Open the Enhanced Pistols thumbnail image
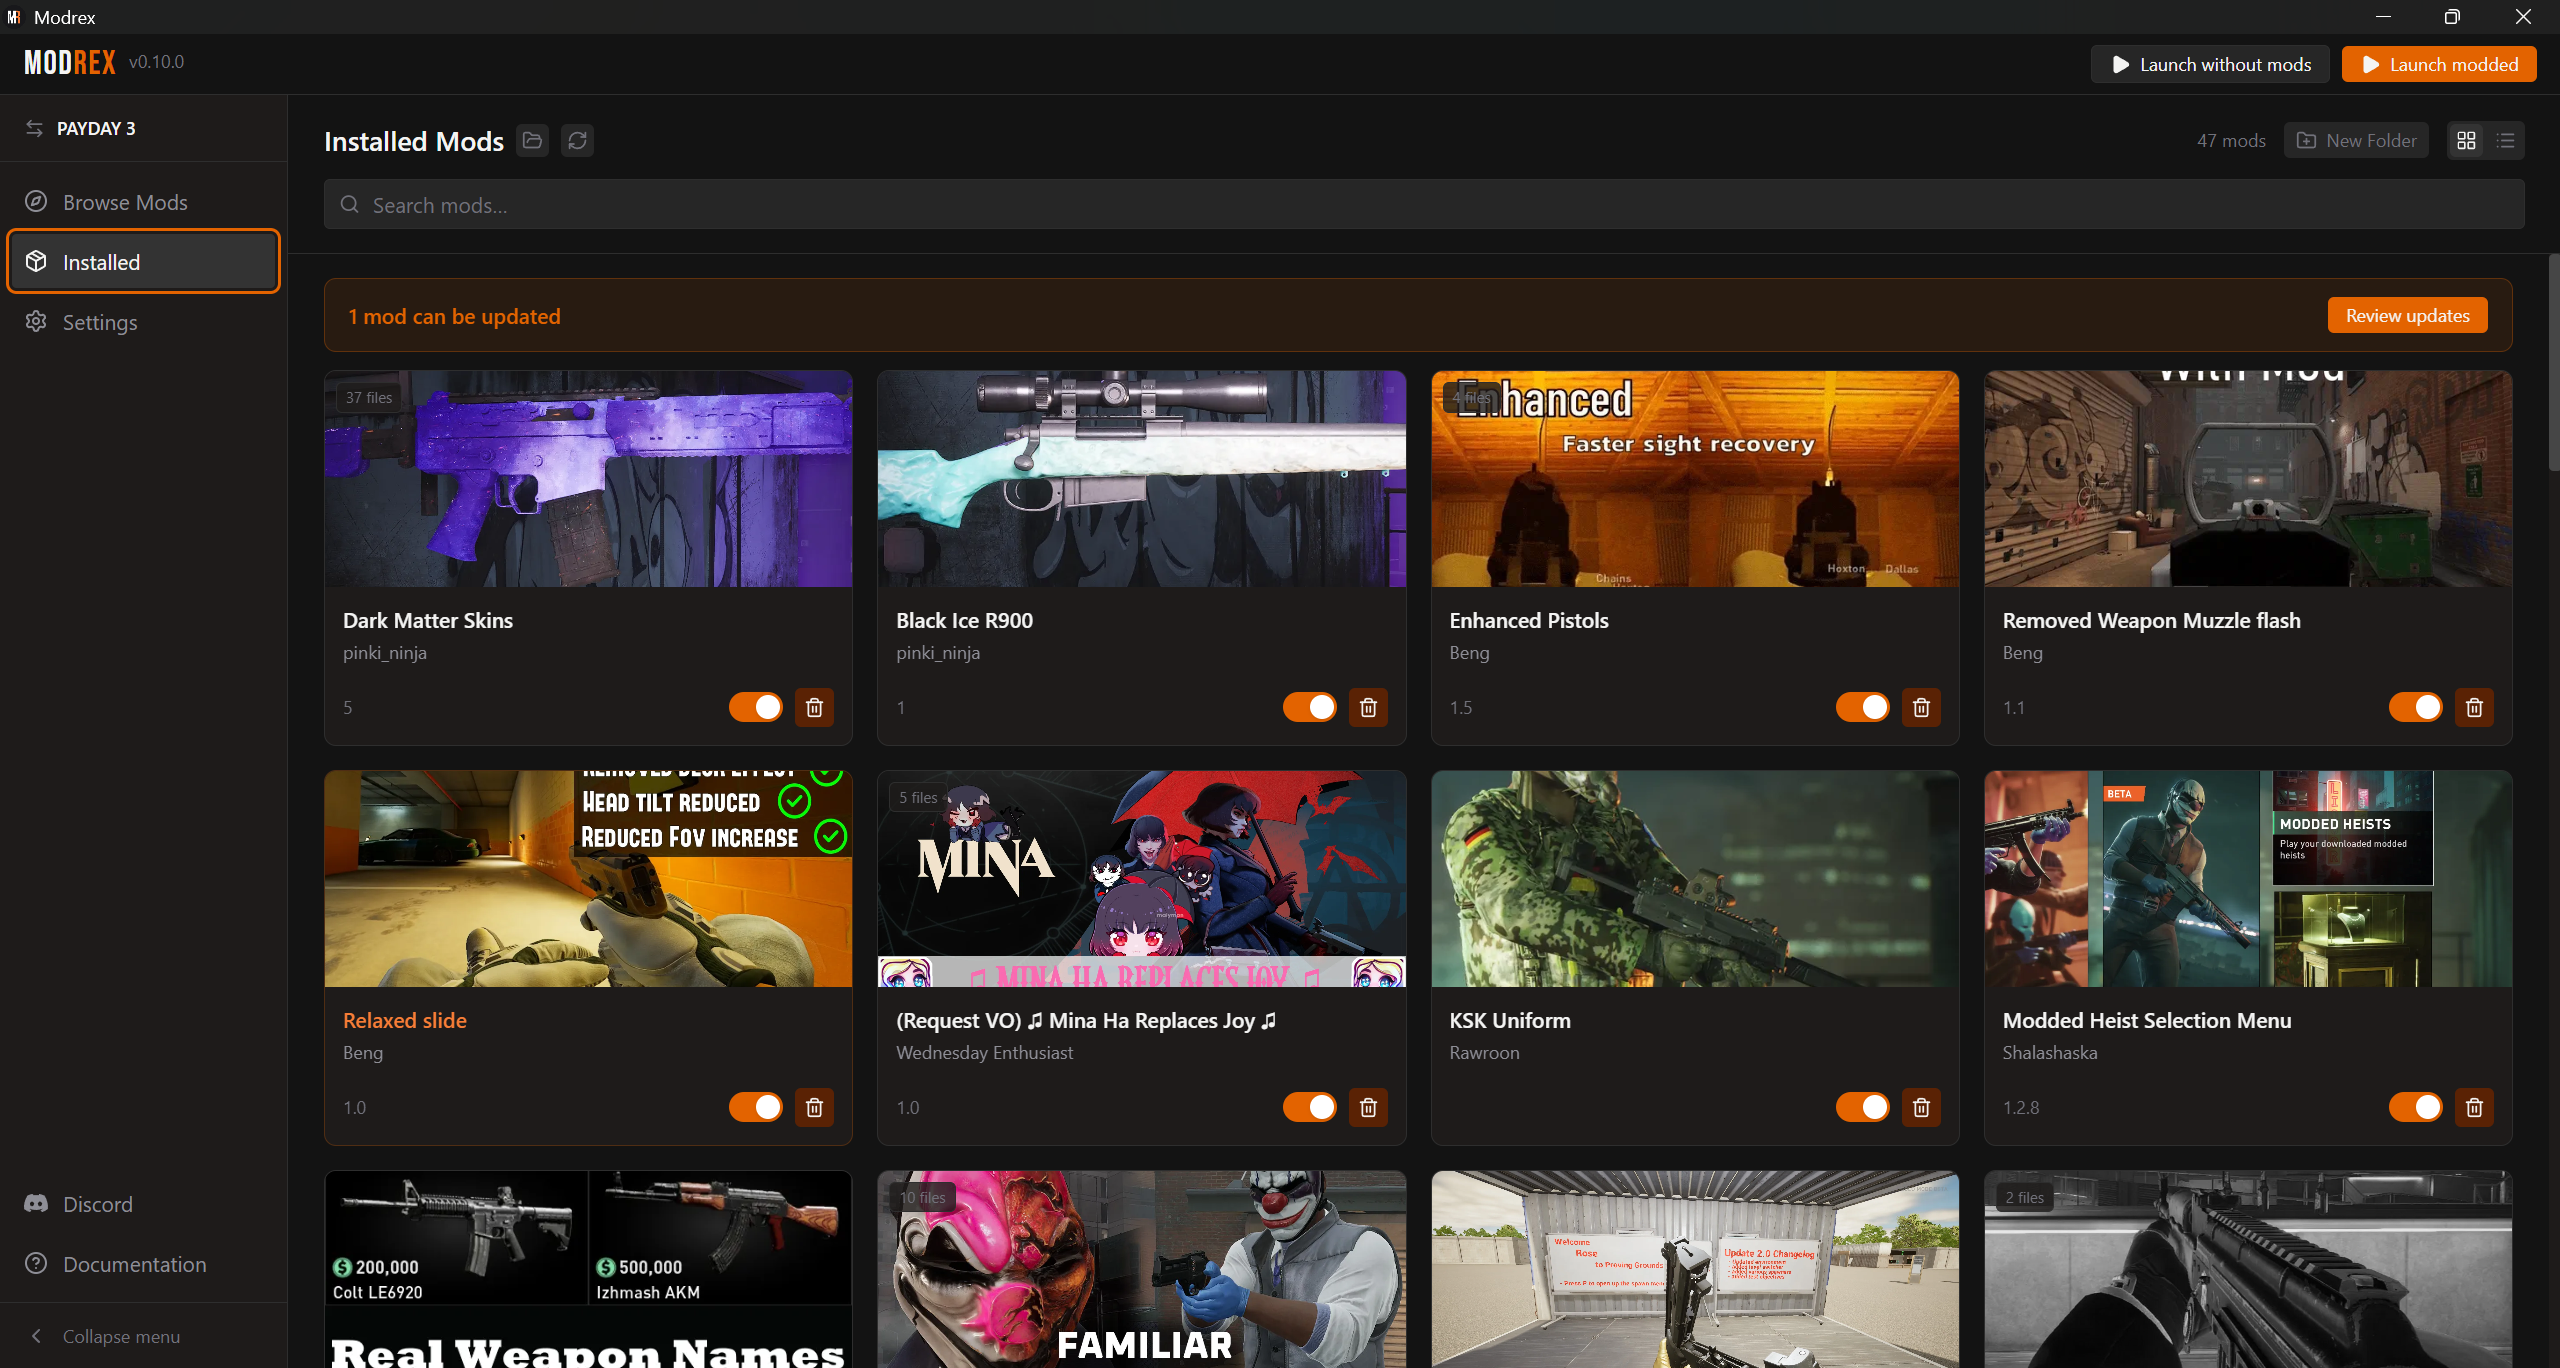This screenshot has width=2560, height=1368. coord(1695,479)
